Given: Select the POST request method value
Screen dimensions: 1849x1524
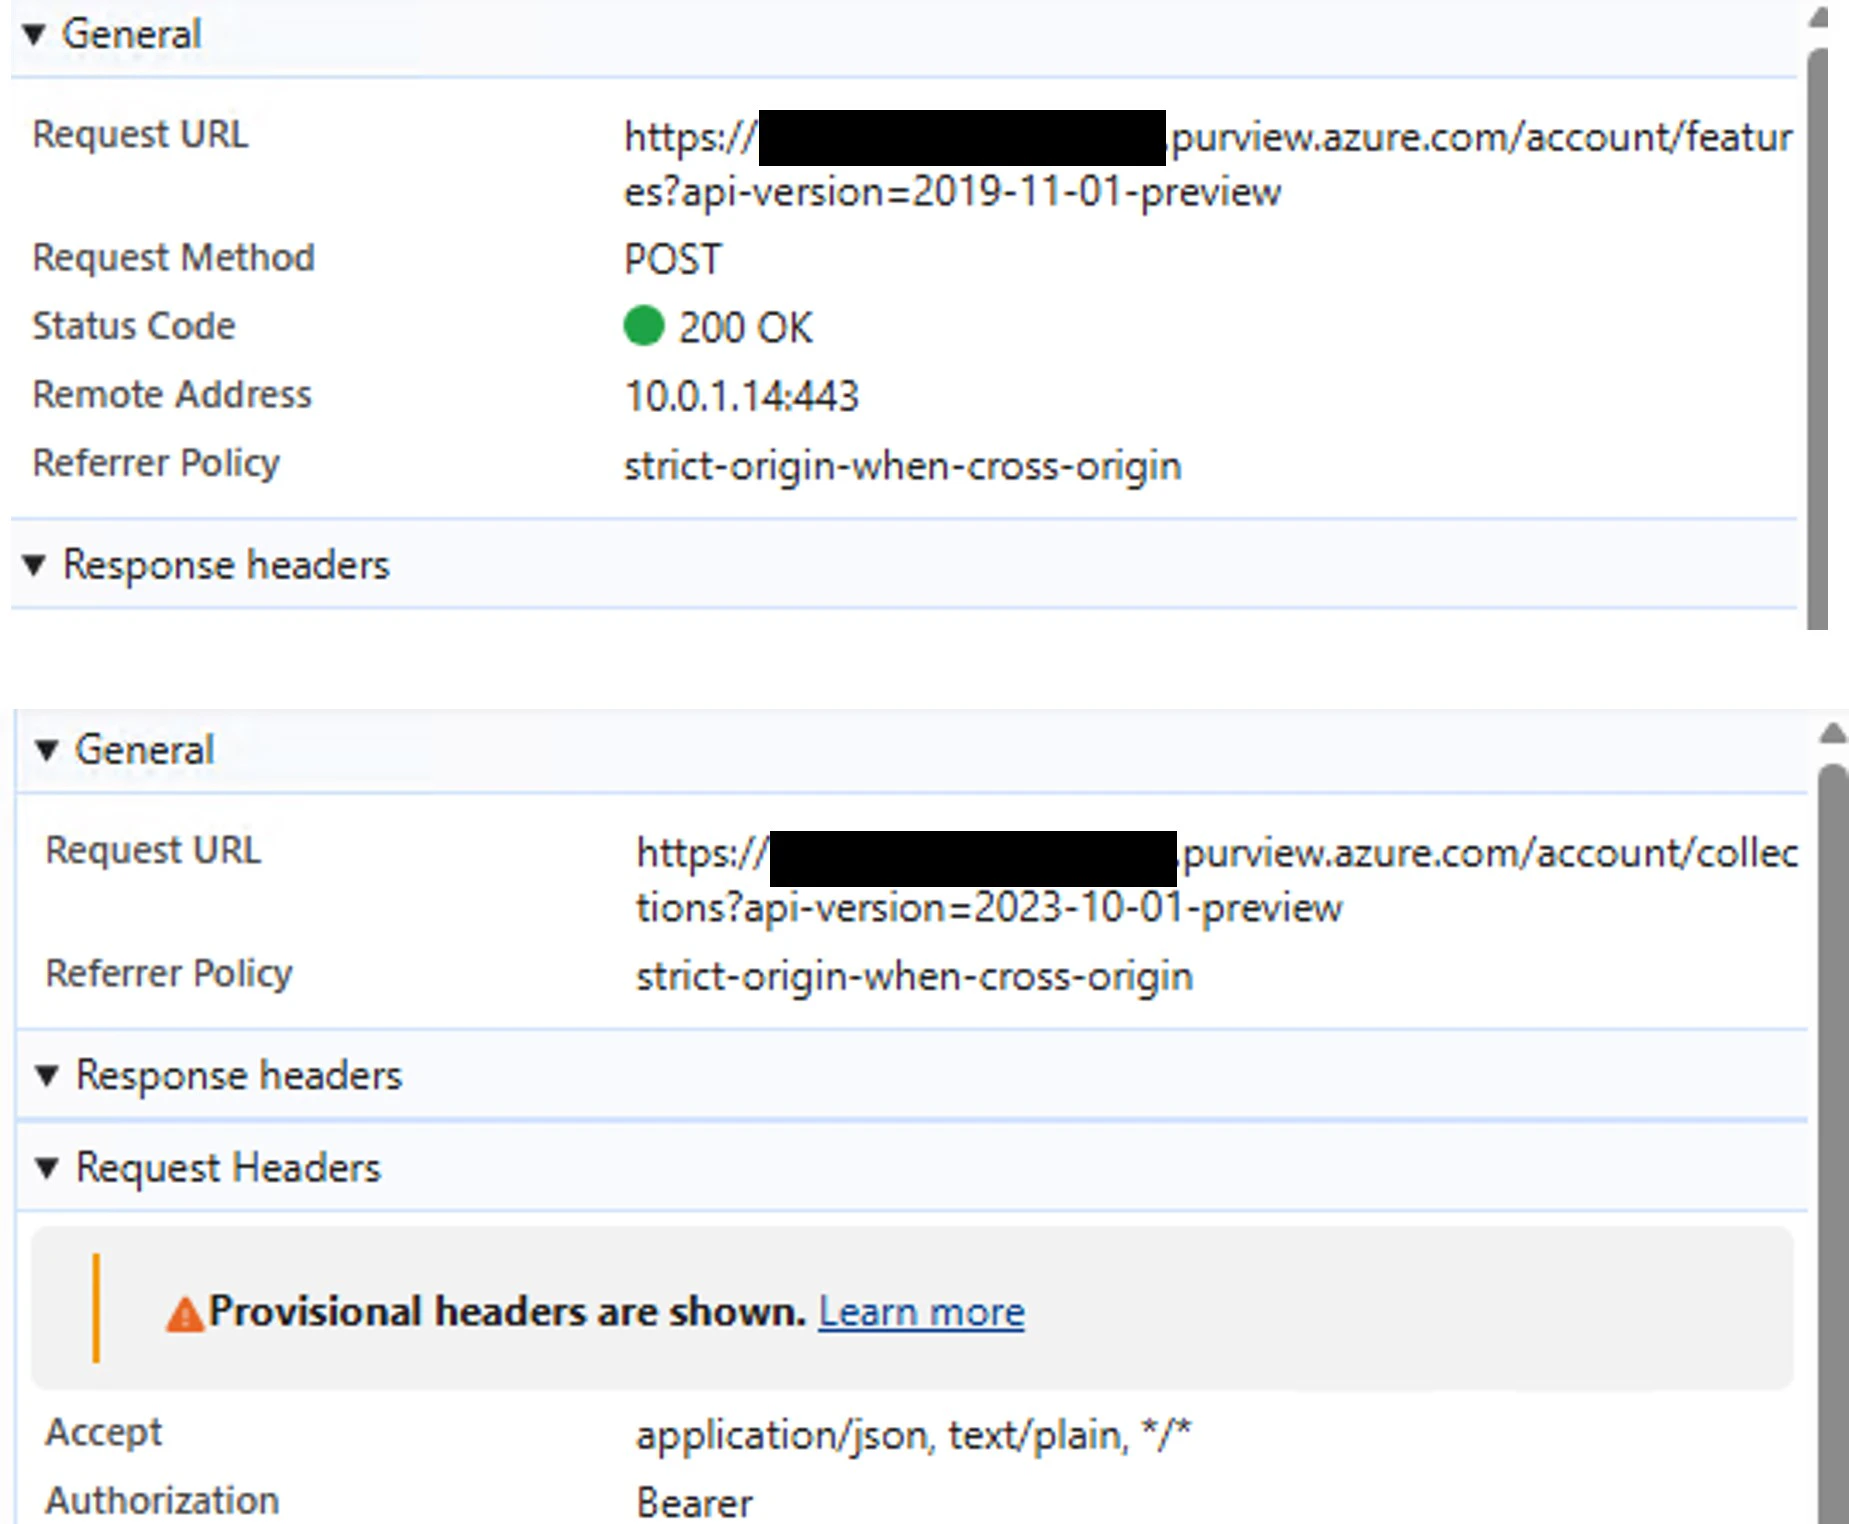Looking at the screenshot, I should pos(672,259).
